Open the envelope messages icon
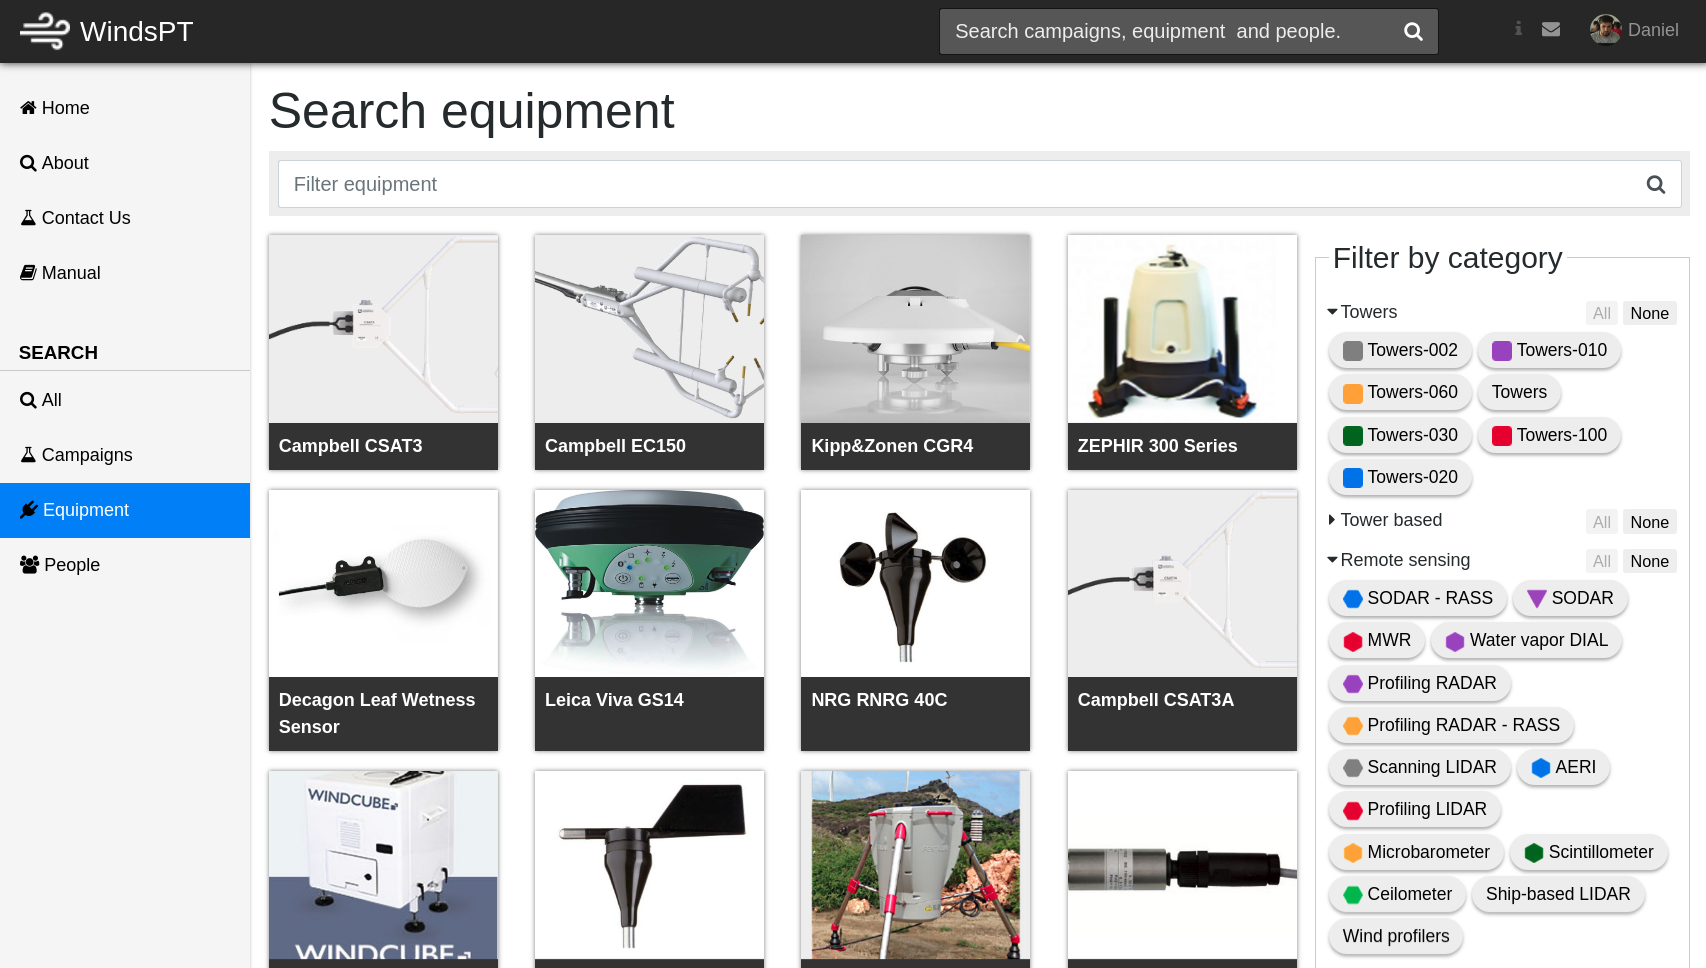 point(1551,29)
